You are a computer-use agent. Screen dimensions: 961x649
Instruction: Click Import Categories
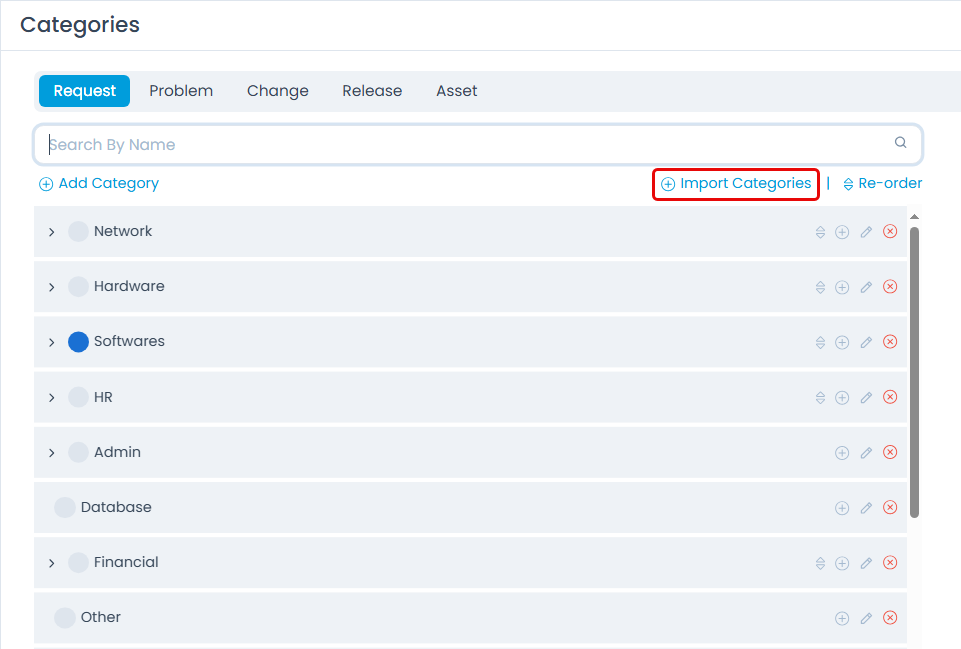(735, 184)
